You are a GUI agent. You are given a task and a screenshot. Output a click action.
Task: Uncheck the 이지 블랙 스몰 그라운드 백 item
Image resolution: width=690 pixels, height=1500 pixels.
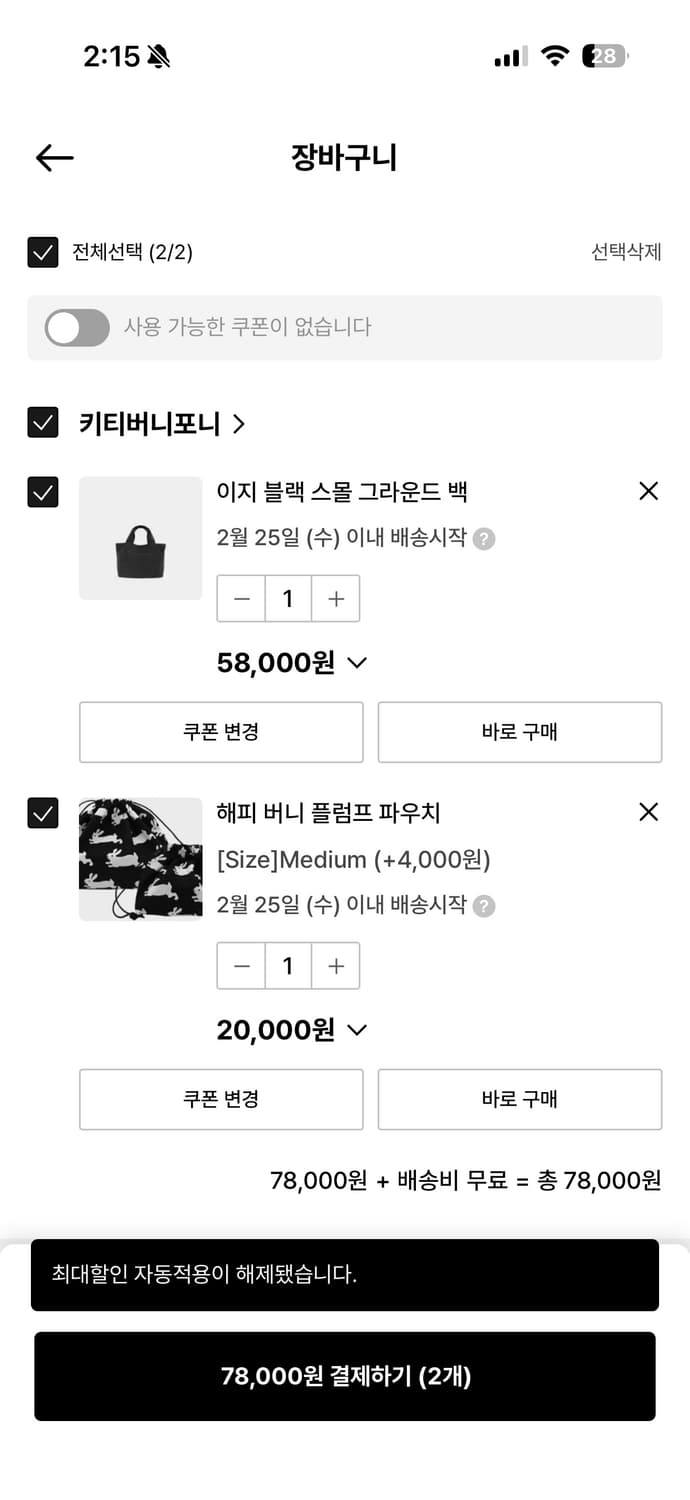click(x=42, y=491)
